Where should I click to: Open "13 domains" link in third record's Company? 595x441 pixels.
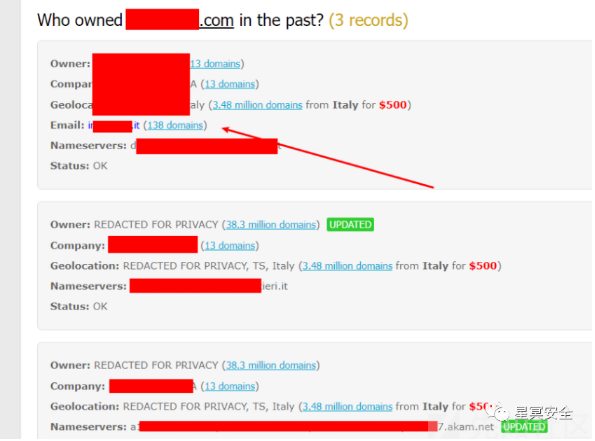click(x=230, y=386)
